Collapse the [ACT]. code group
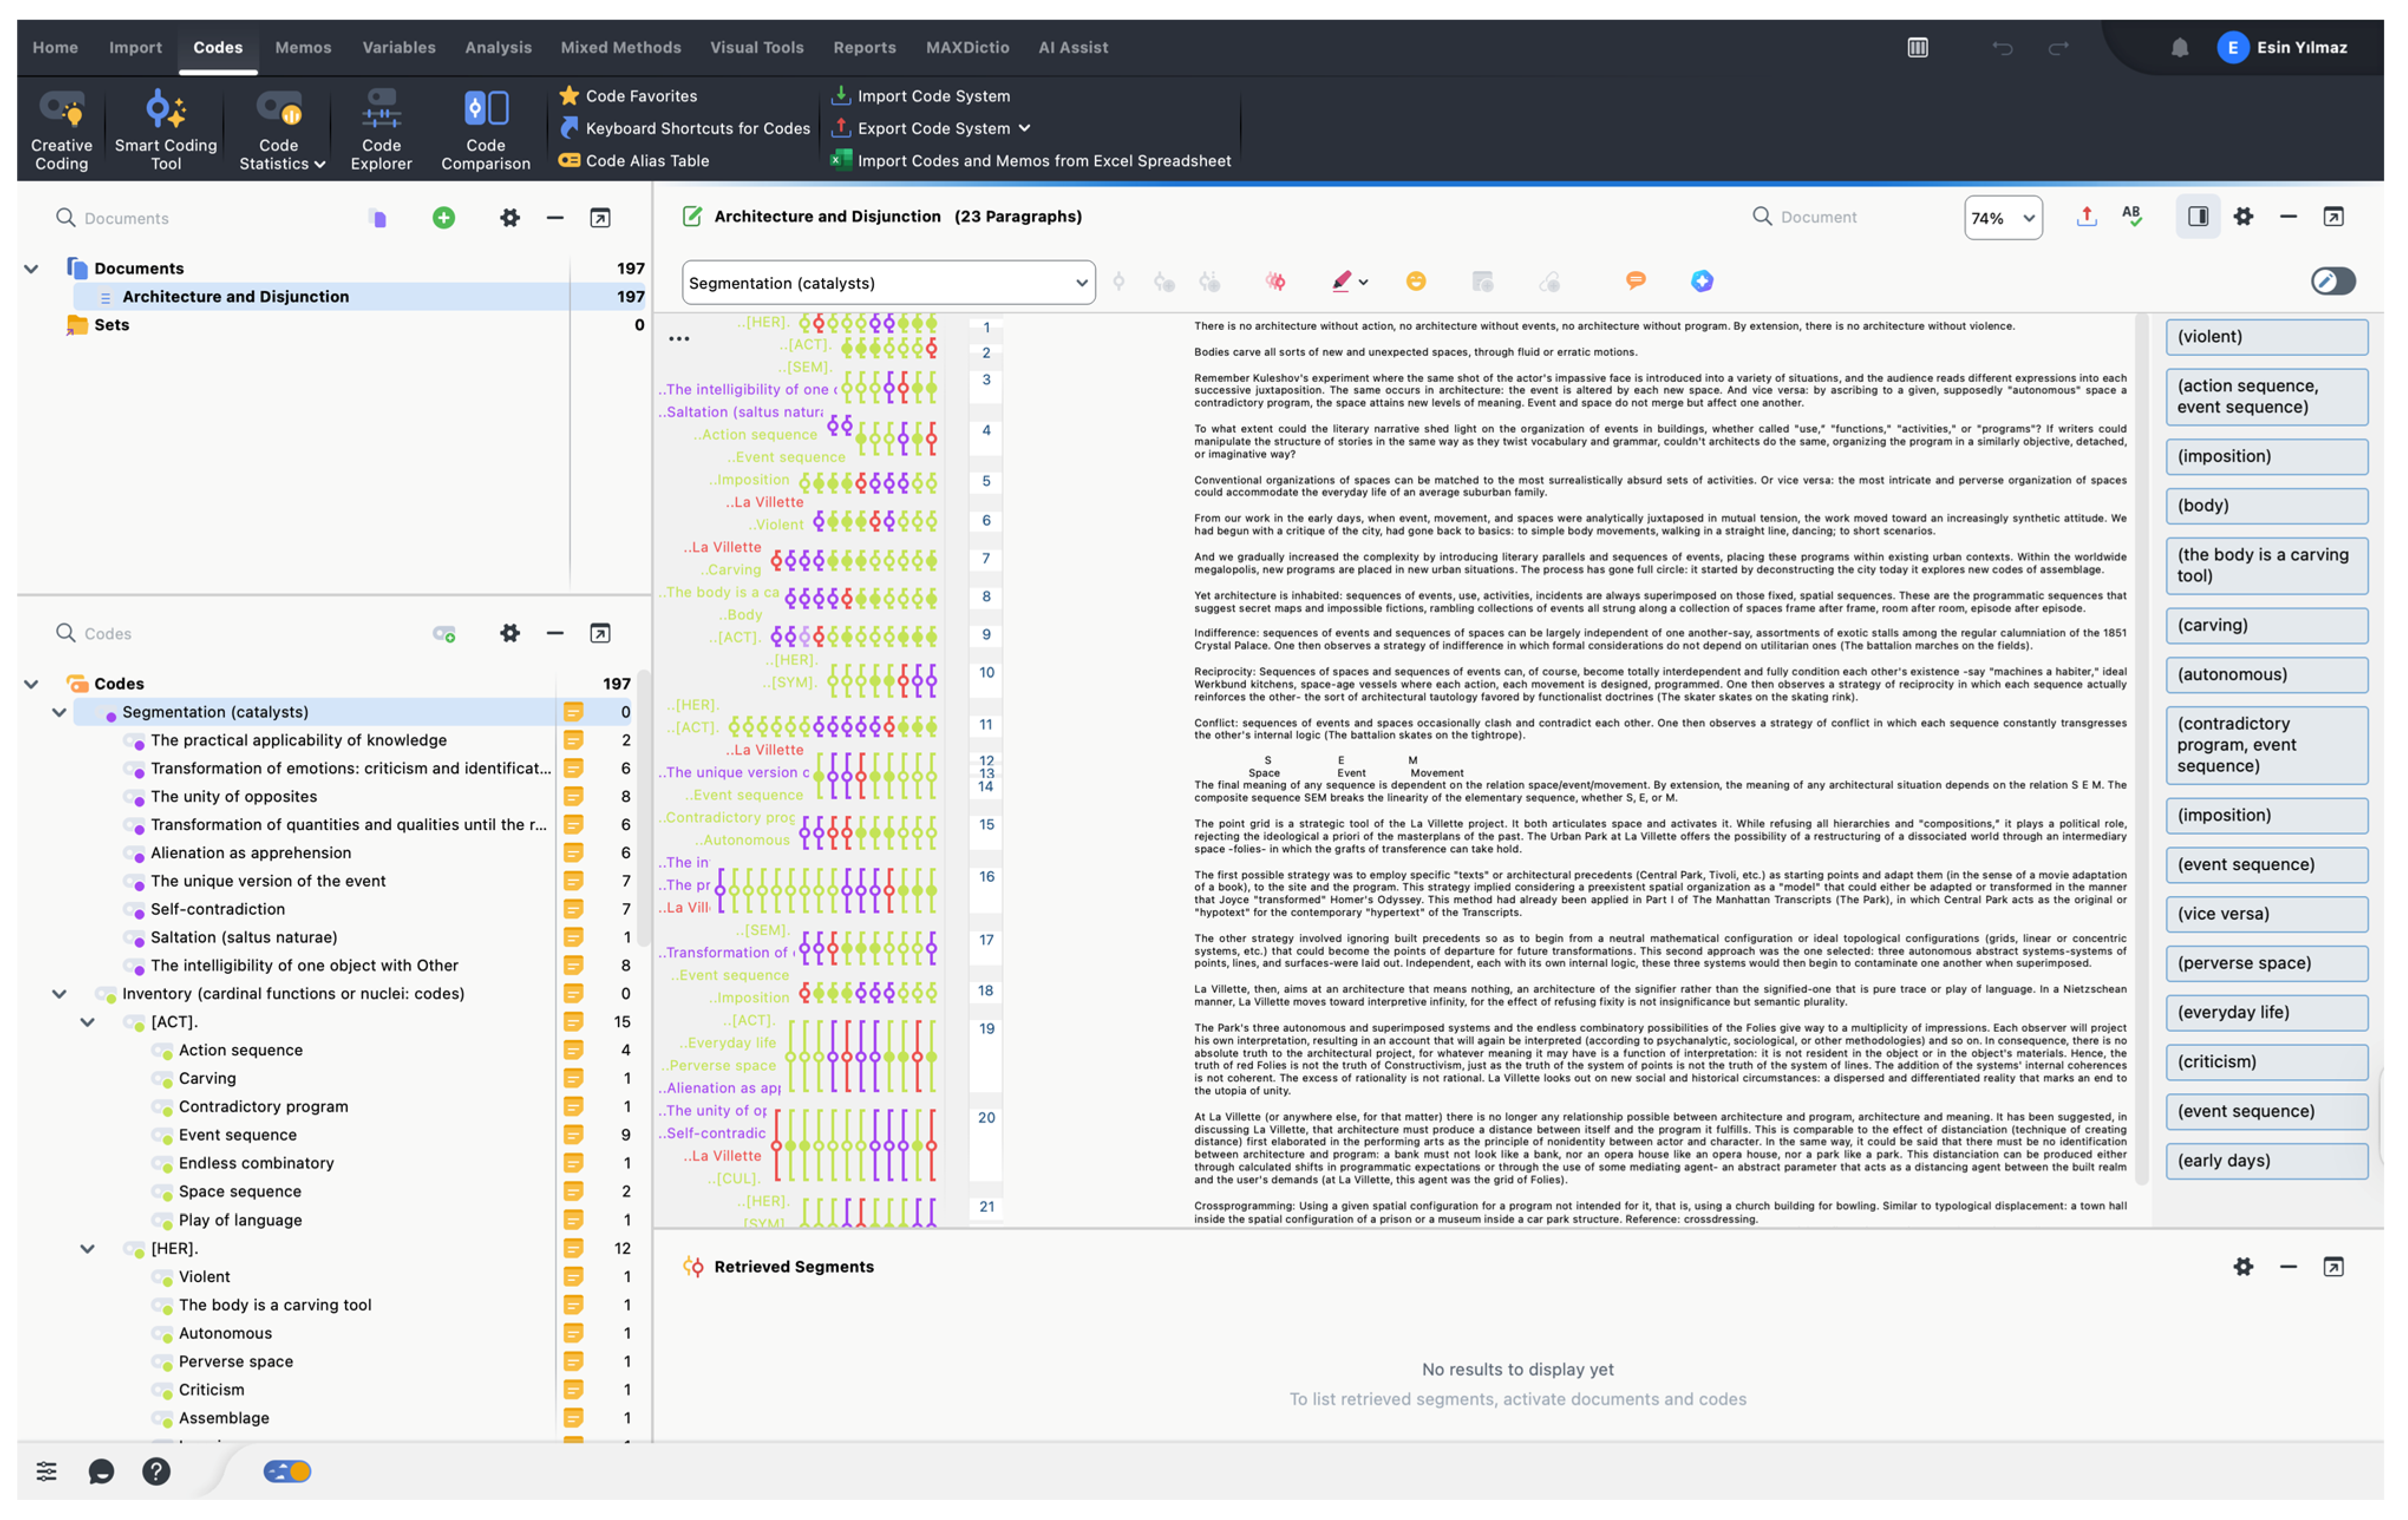This screenshot has width=2408, height=1520. (x=88, y=1022)
